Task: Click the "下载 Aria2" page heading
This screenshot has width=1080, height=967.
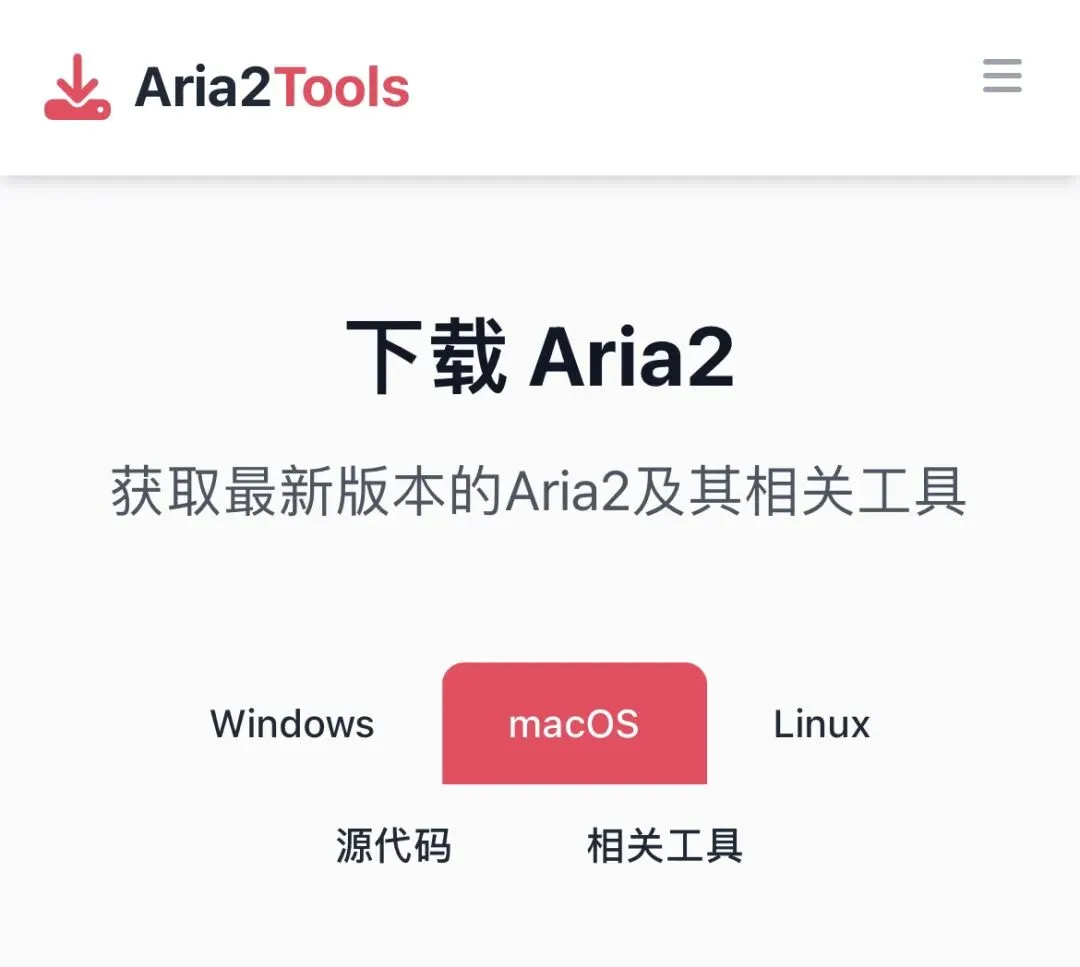Action: (540, 357)
